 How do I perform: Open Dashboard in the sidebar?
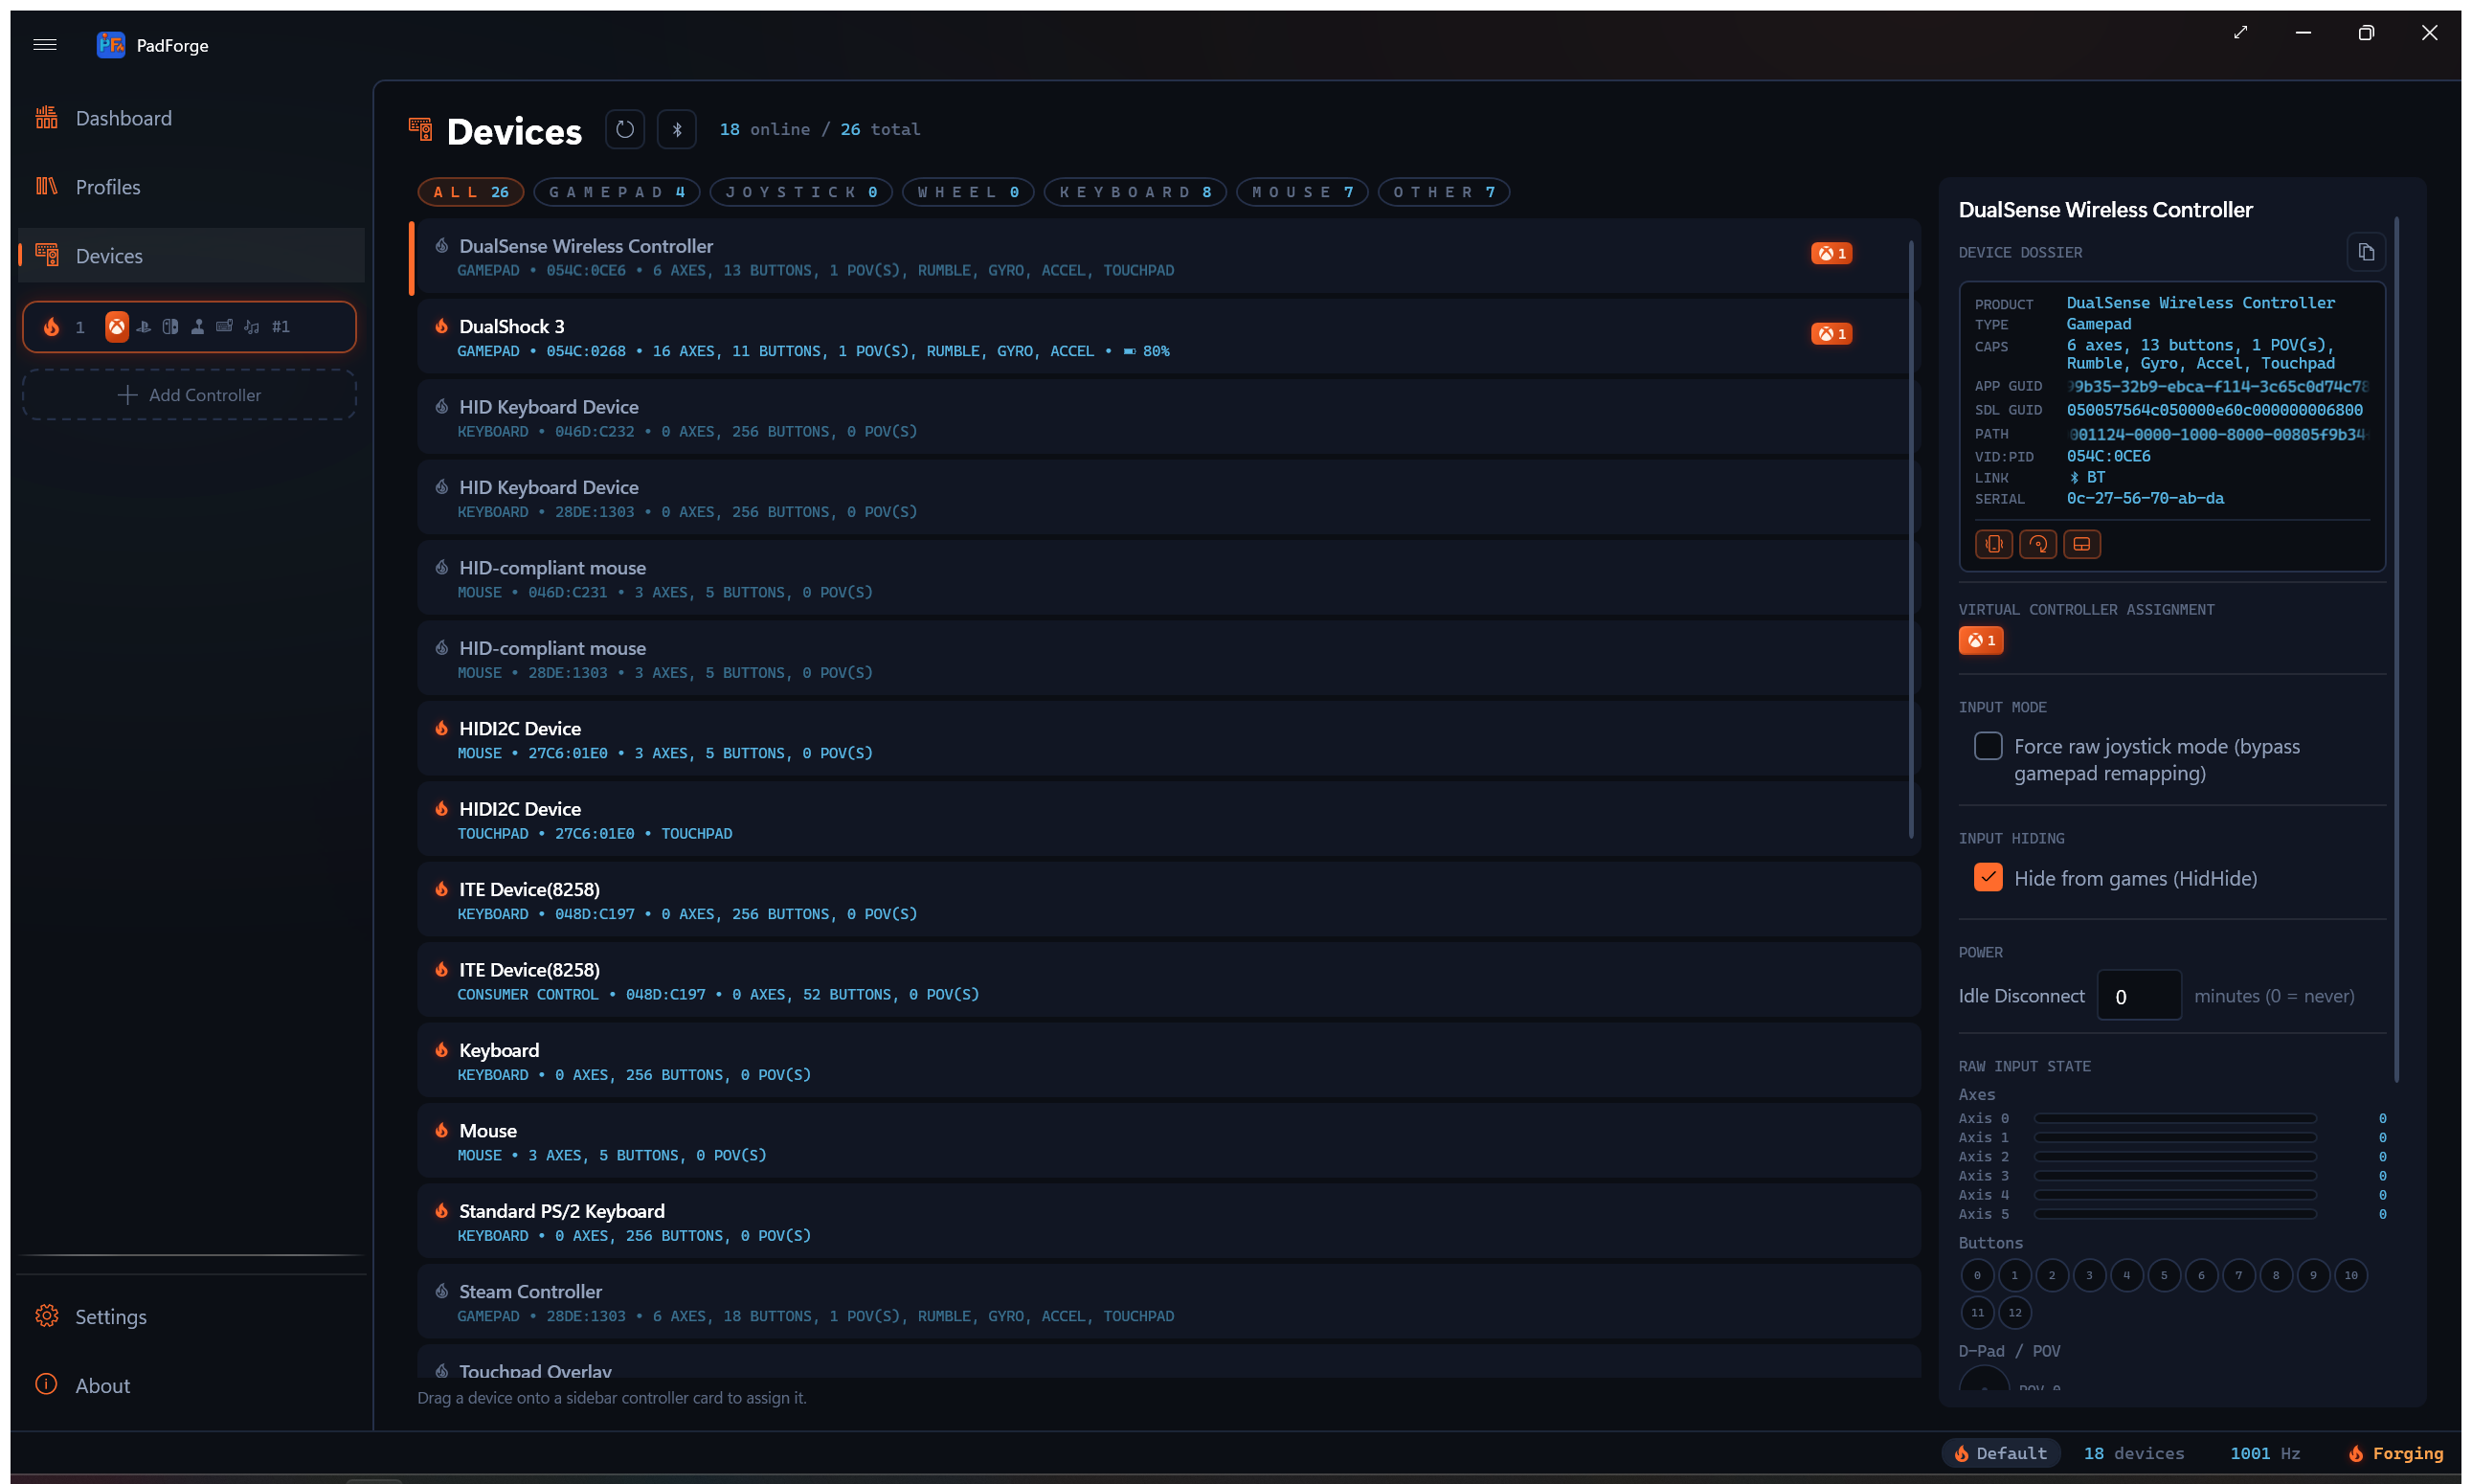pyautogui.click(x=191, y=118)
